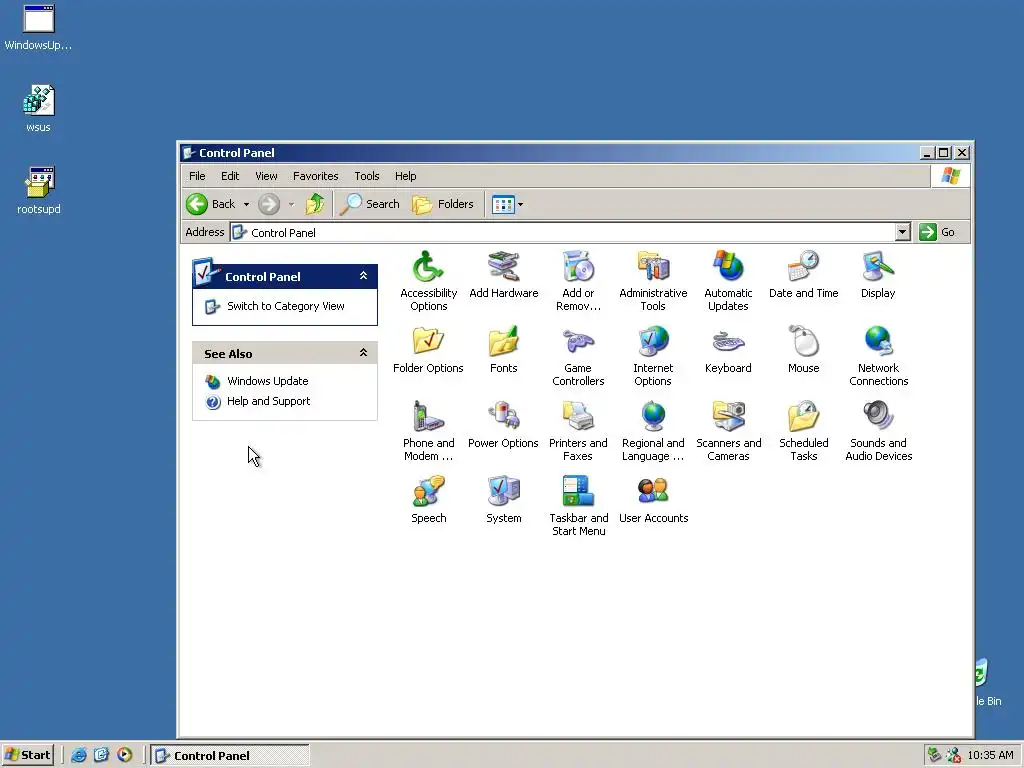
Task: Select the Date and Time icon
Action: [803, 274]
